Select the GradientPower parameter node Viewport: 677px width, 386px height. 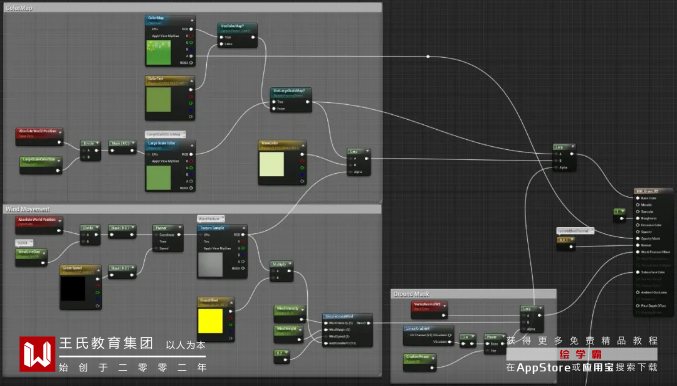click(420, 363)
